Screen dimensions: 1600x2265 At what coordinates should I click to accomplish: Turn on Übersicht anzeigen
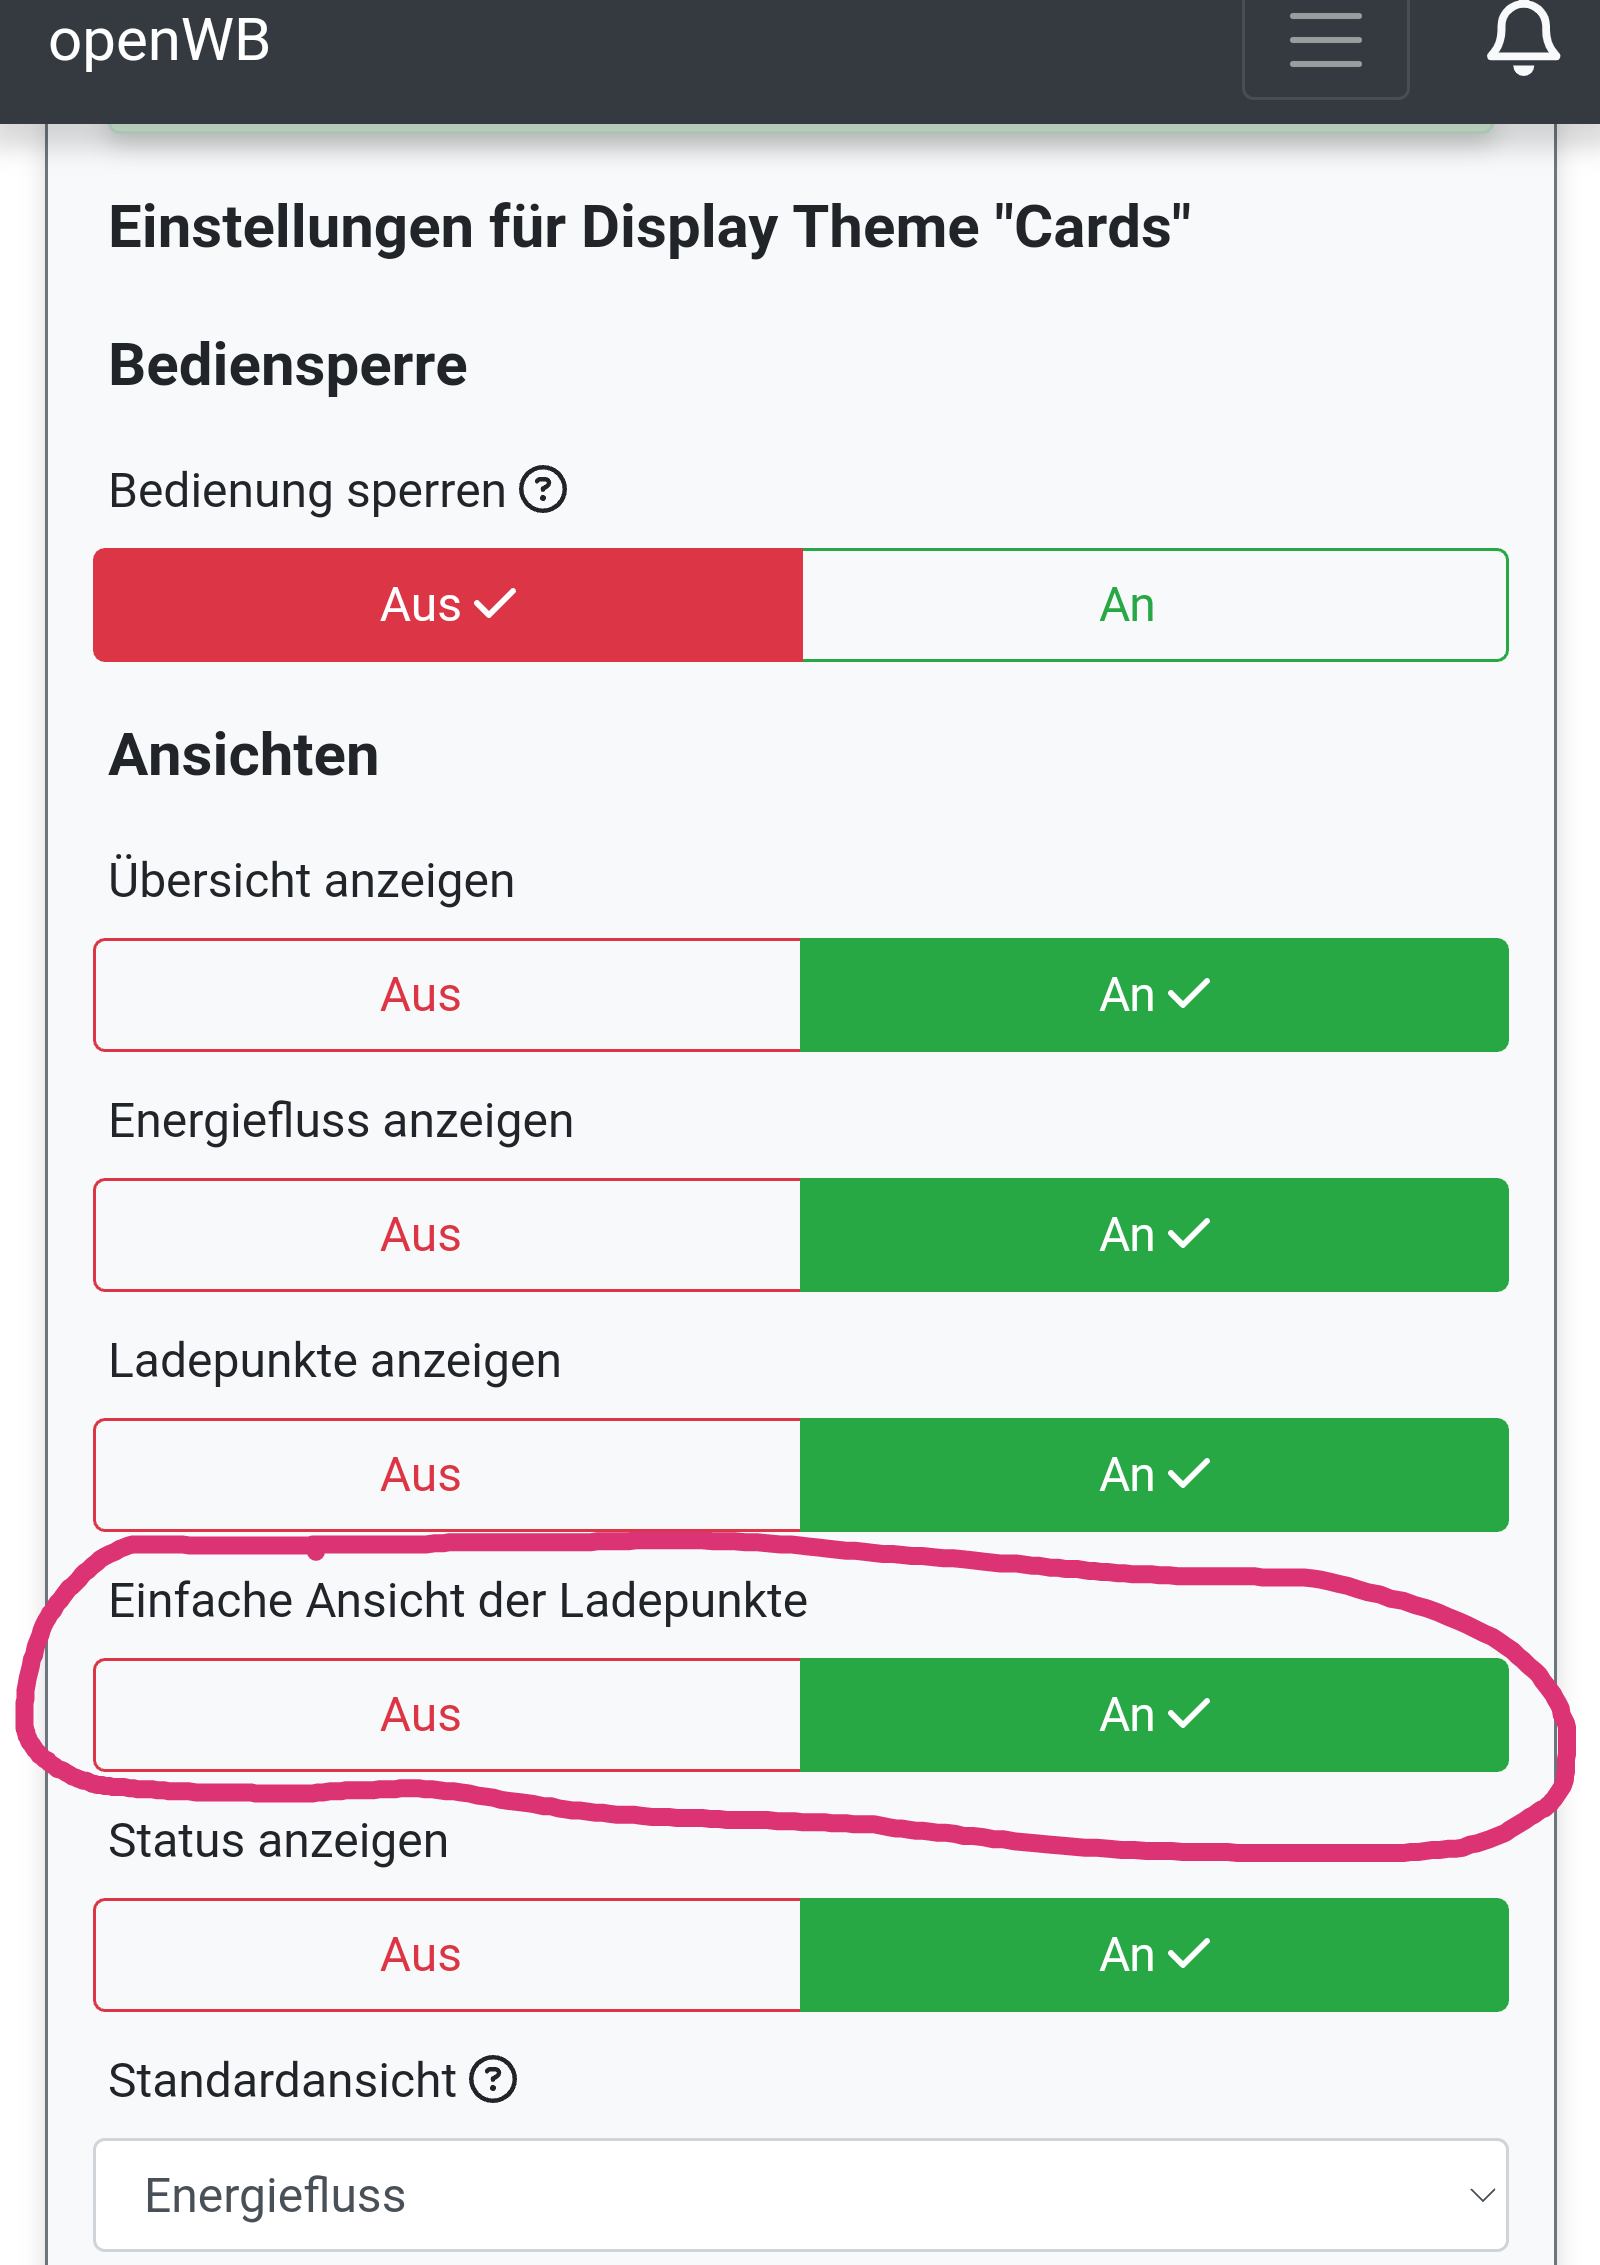pos(1155,995)
